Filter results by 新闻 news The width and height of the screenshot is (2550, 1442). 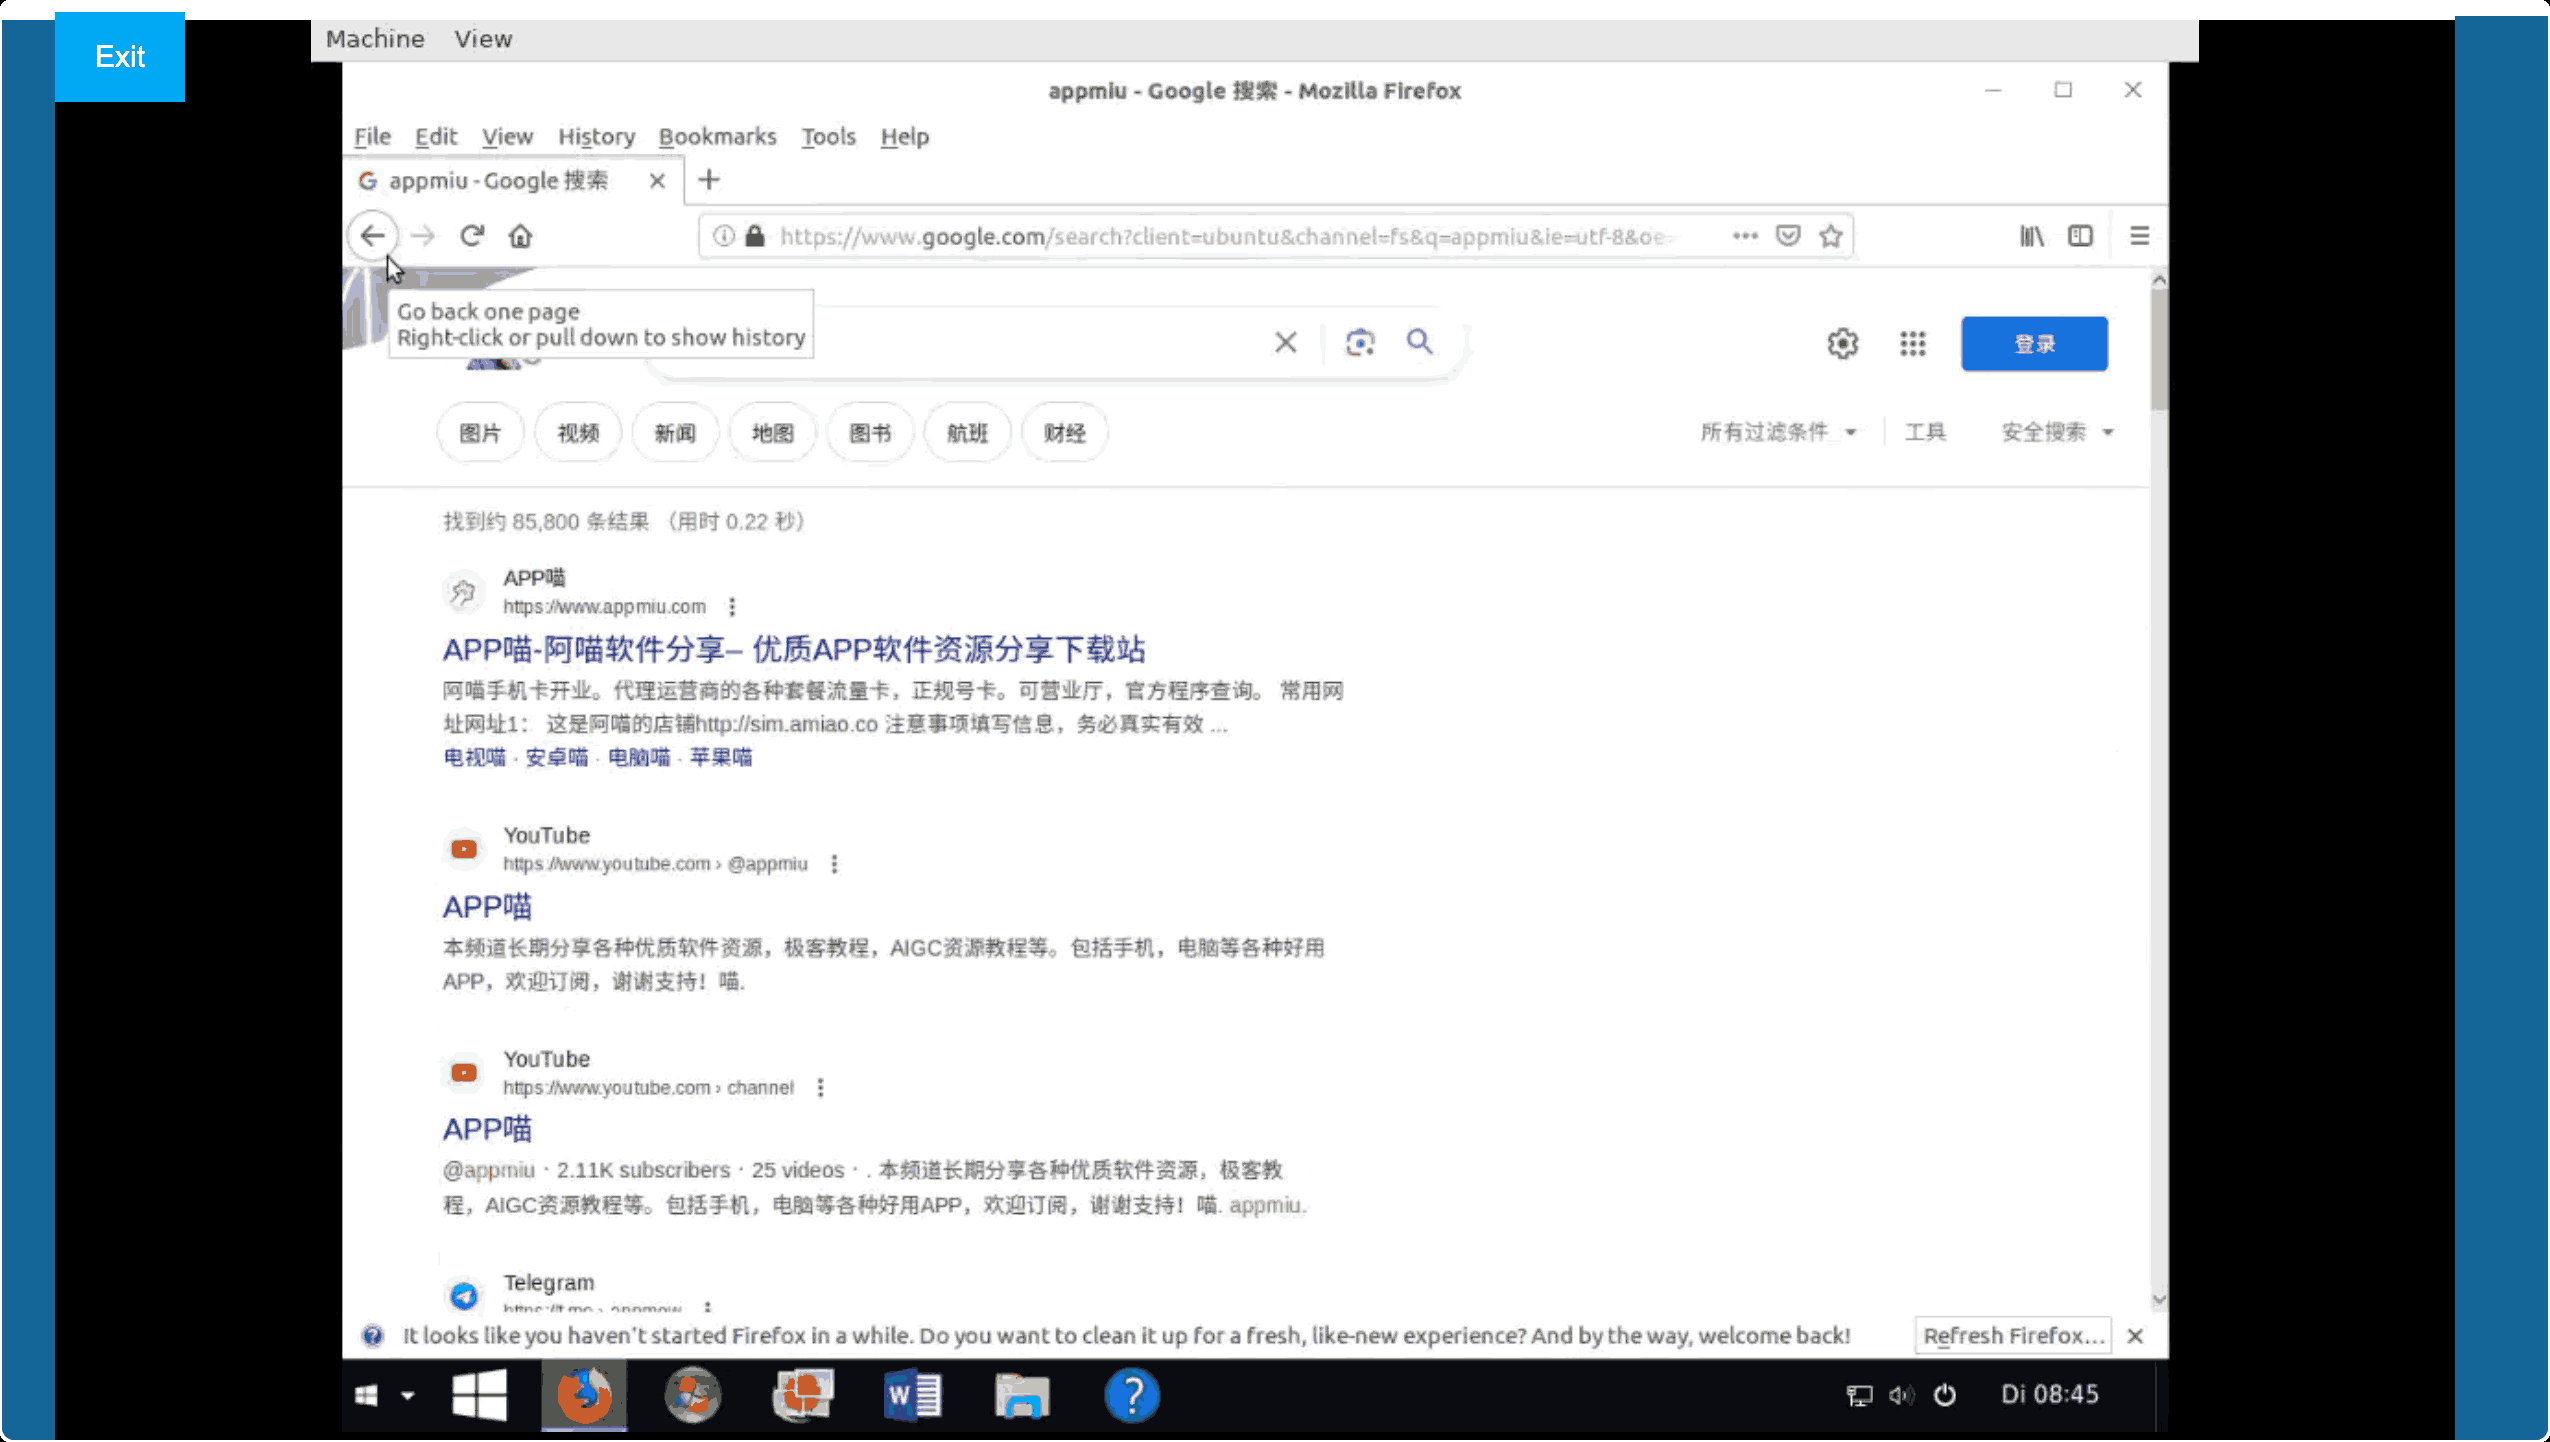click(675, 433)
